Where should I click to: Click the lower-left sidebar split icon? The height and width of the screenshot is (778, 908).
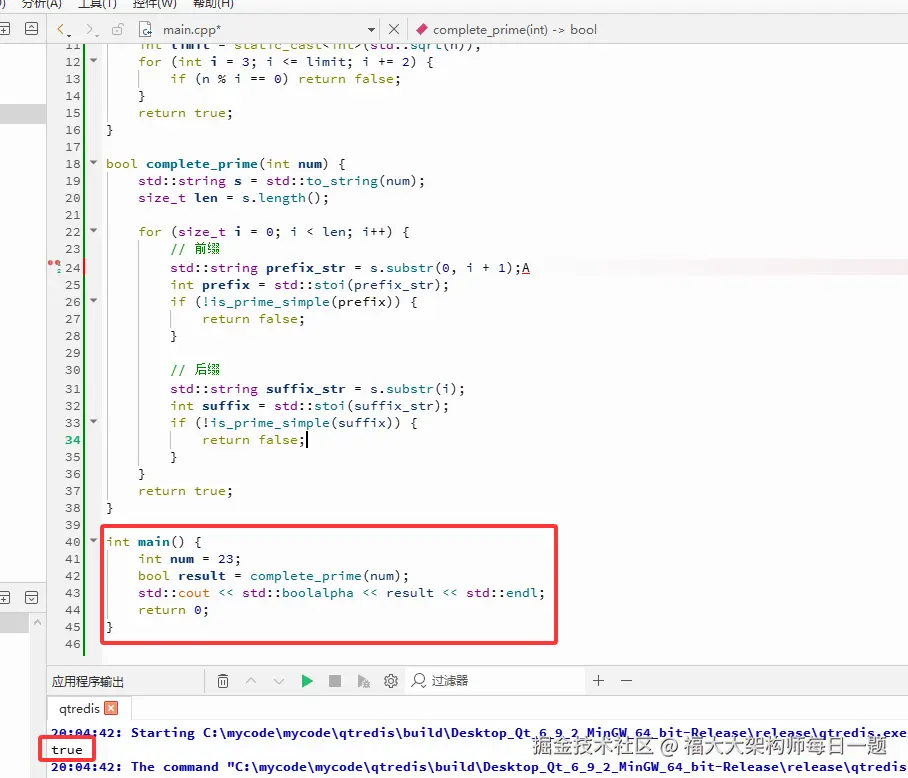(5, 598)
